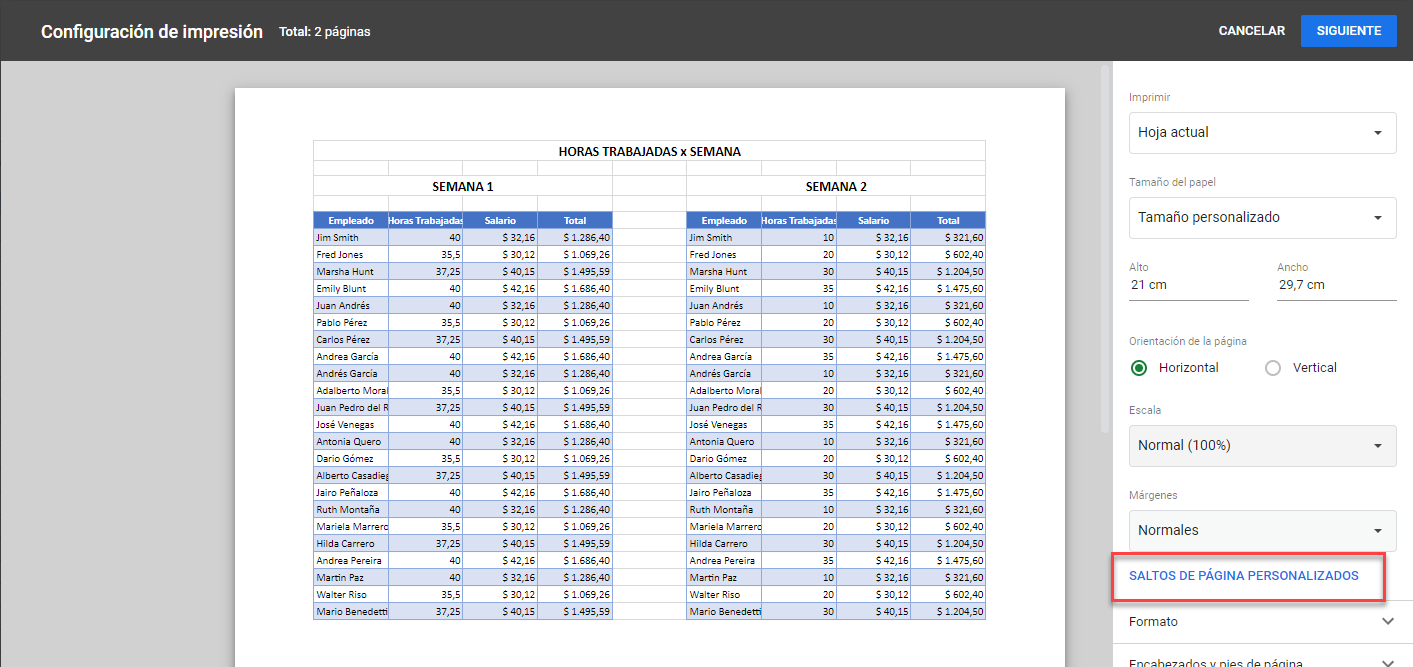The image size is (1413, 667).
Task: Click José Venegas cell in SEMANA 2 table
Action: (724, 424)
